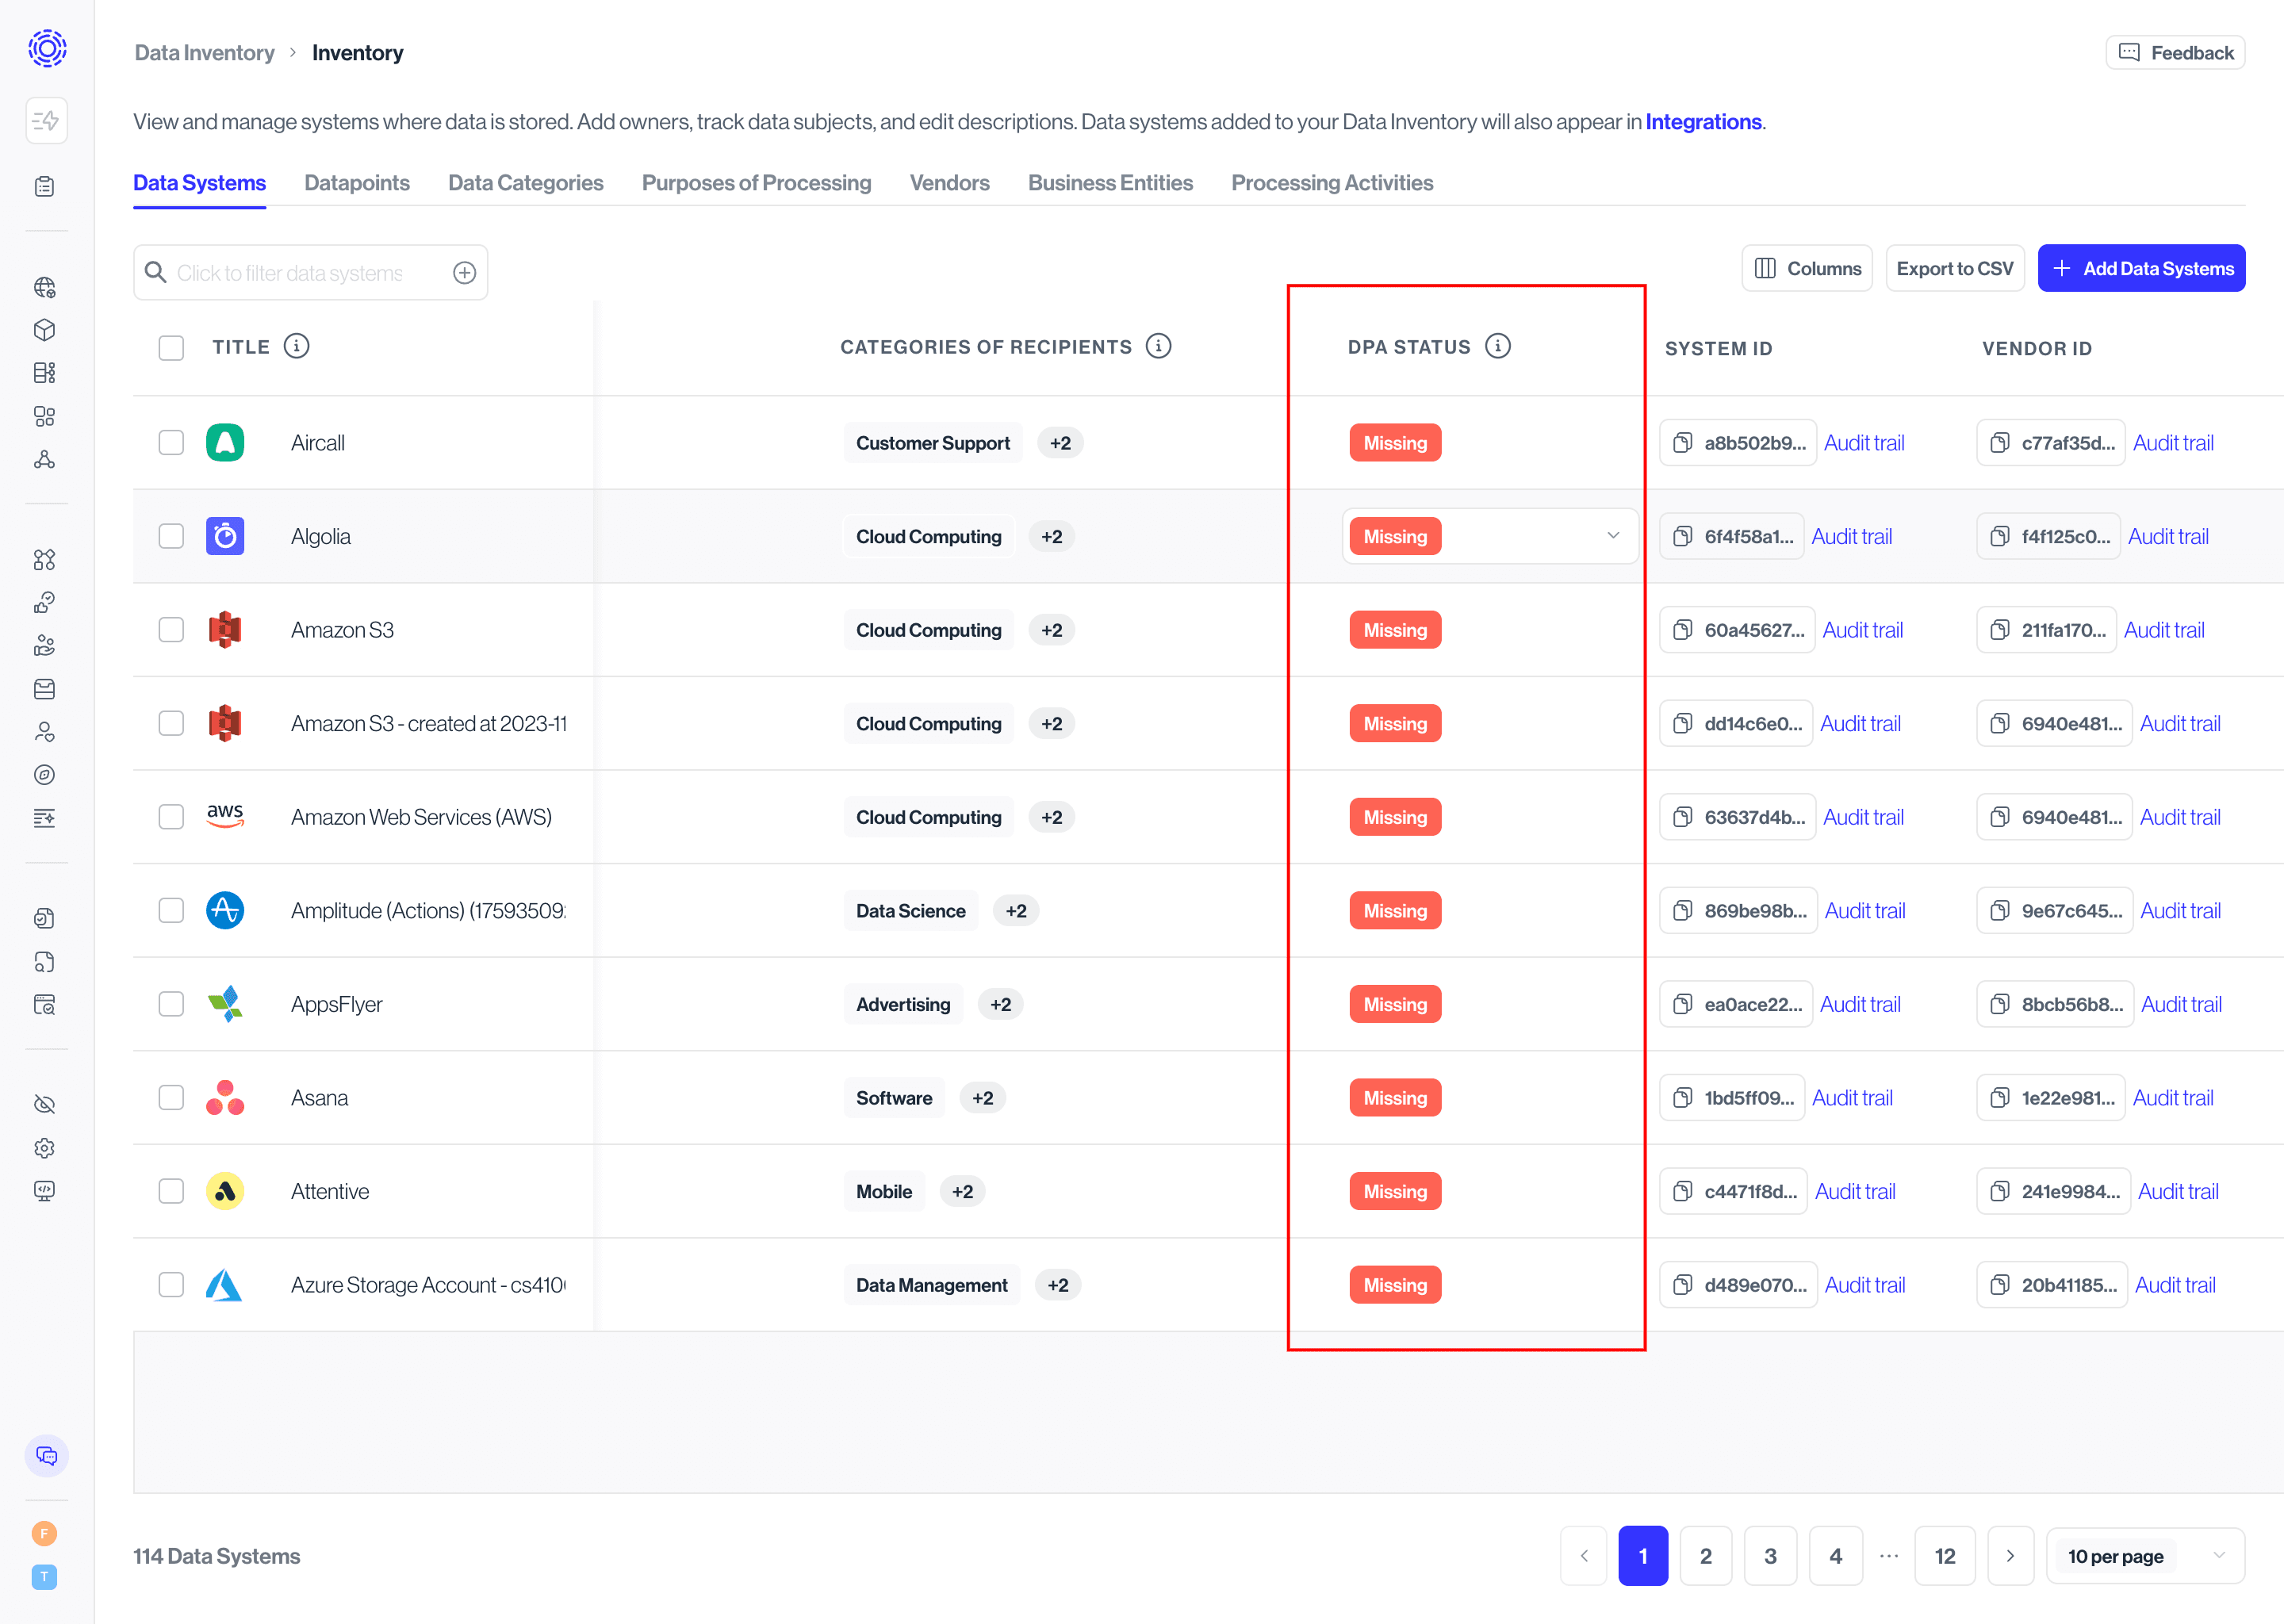This screenshot has height=1624, width=2284.
Task: Copy Asana vendor ID 1e22e981
Action: (2000, 1098)
